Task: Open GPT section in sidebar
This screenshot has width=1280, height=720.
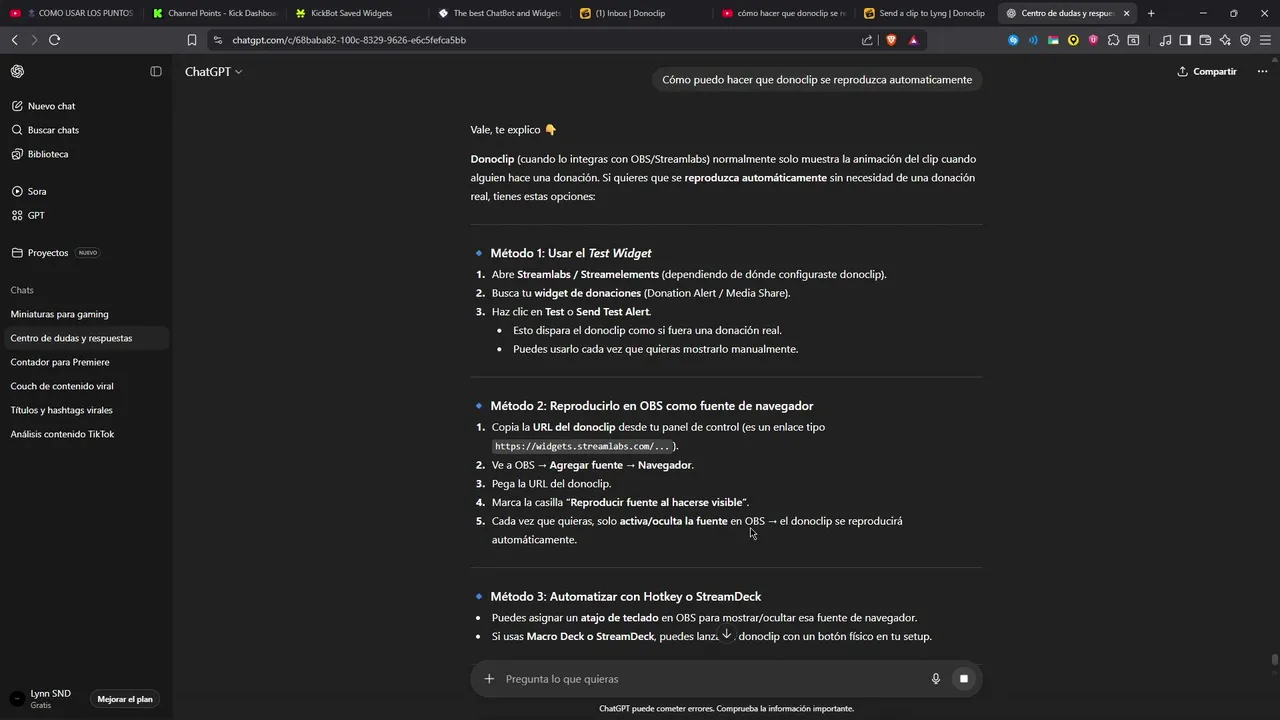Action: 36,215
